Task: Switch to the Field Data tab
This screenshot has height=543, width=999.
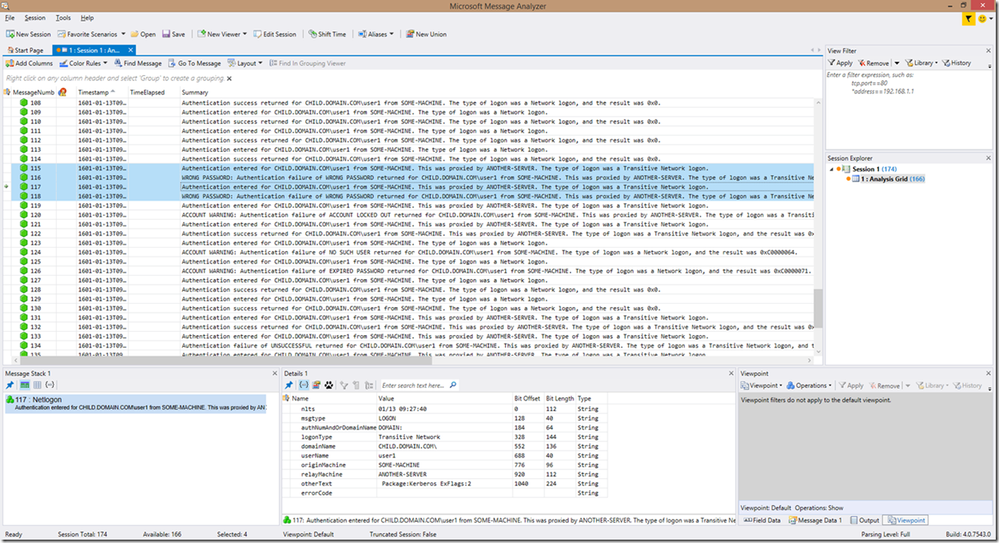Action: click(x=762, y=520)
